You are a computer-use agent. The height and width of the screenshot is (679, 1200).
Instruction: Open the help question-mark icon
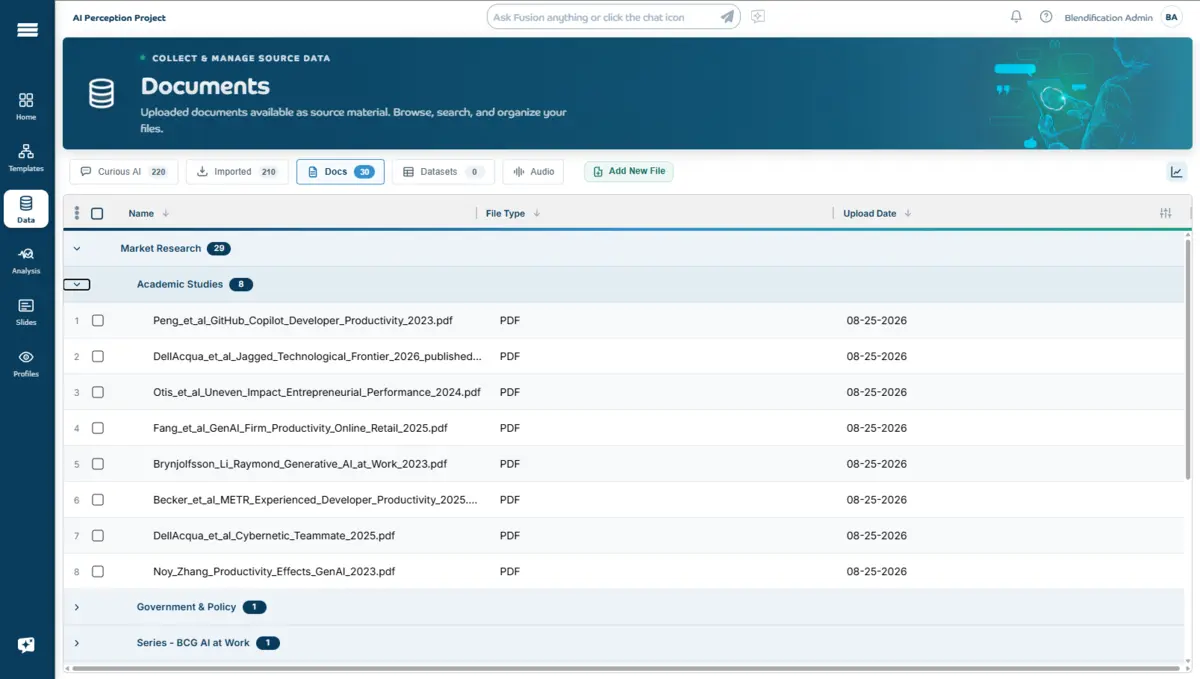[x=1046, y=17]
